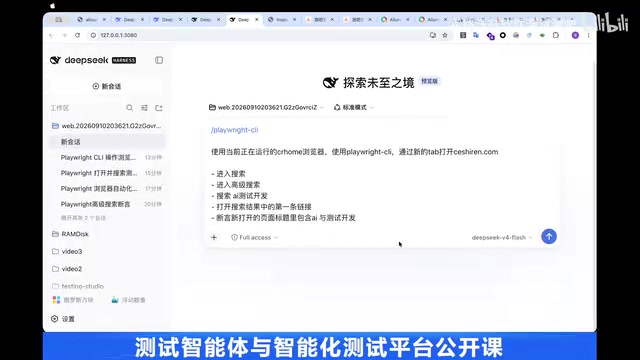Bookmark the page with the star icon
Screen dimensions: 640x360
coord(445,36)
